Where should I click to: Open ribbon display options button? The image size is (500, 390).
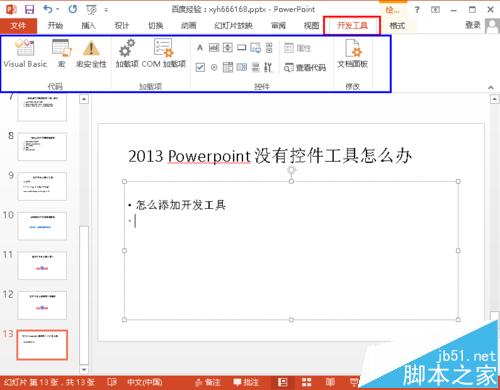435,10
